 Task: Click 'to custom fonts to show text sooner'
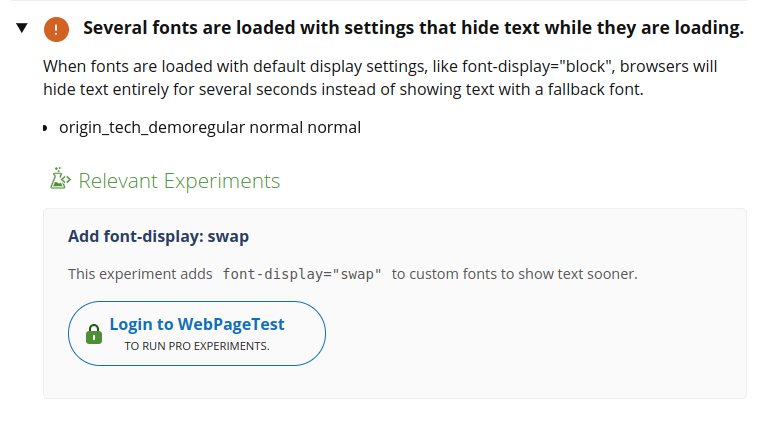pyautogui.click(x=514, y=274)
